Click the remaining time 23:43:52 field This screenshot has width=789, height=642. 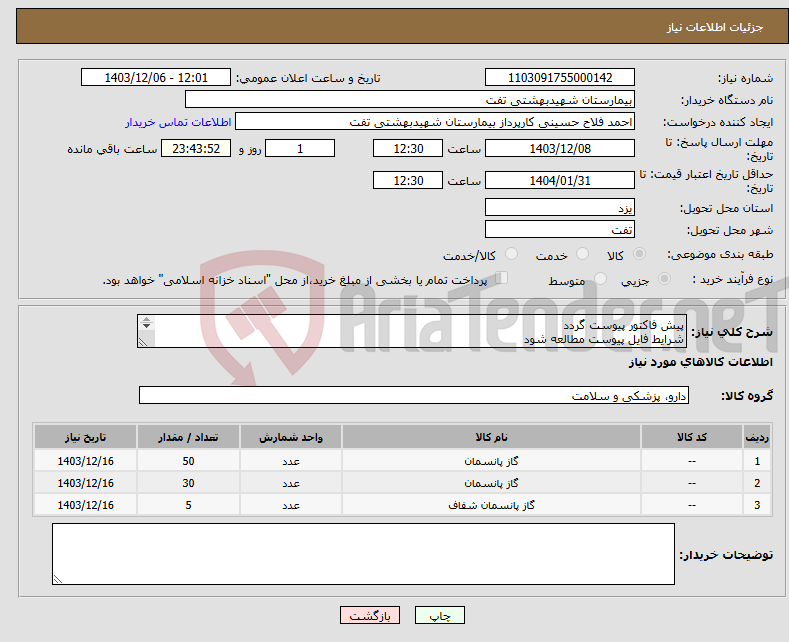click(x=196, y=148)
